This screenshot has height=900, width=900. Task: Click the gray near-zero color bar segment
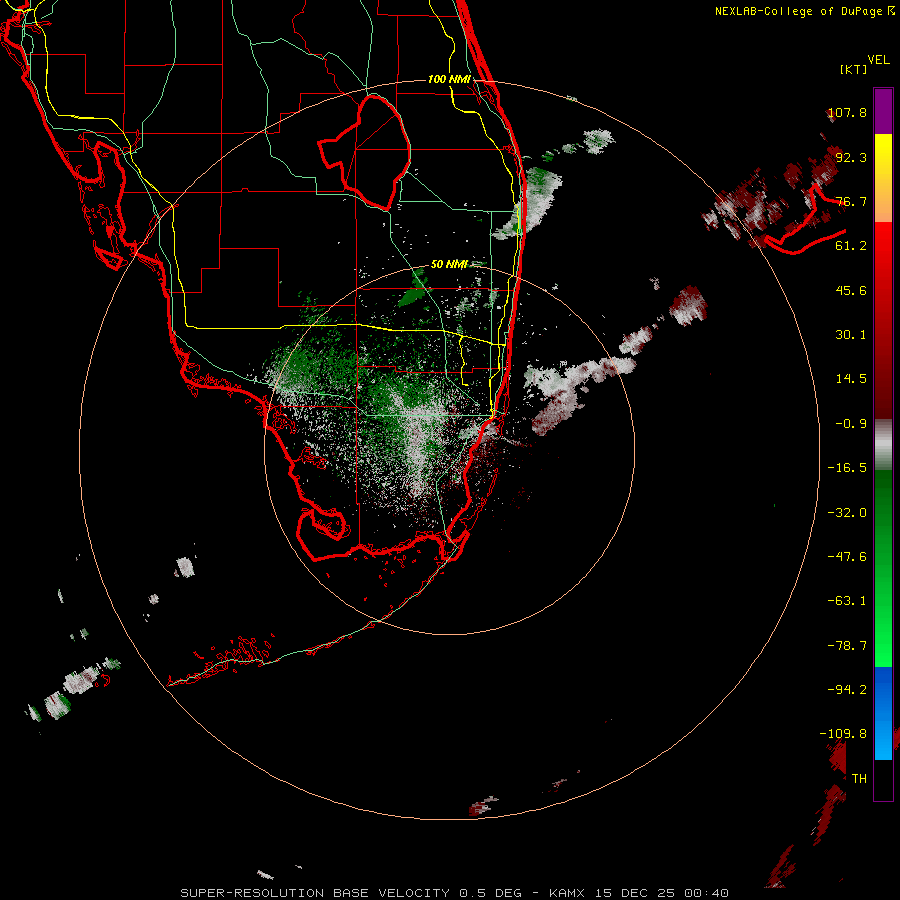[x=883, y=442]
